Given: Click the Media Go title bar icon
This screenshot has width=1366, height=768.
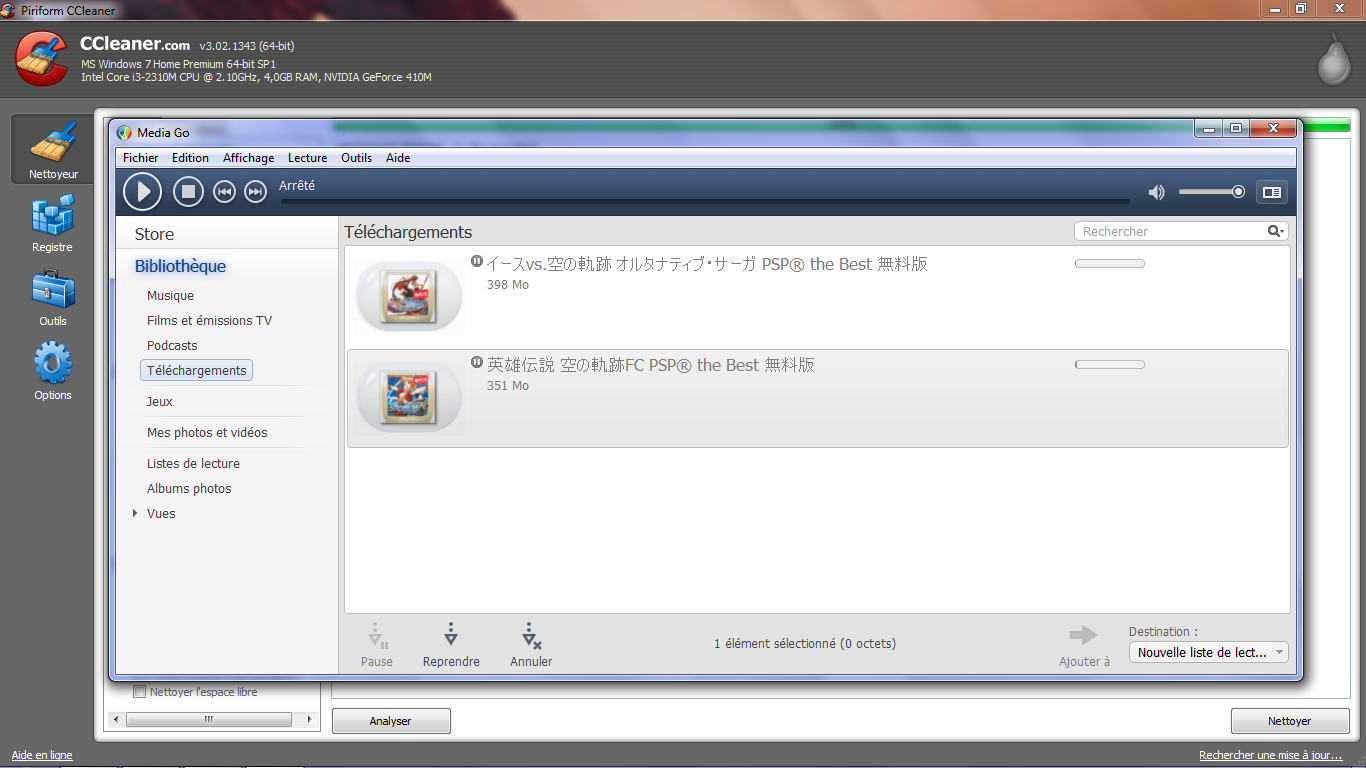Looking at the screenshot, I should (124, 132).
